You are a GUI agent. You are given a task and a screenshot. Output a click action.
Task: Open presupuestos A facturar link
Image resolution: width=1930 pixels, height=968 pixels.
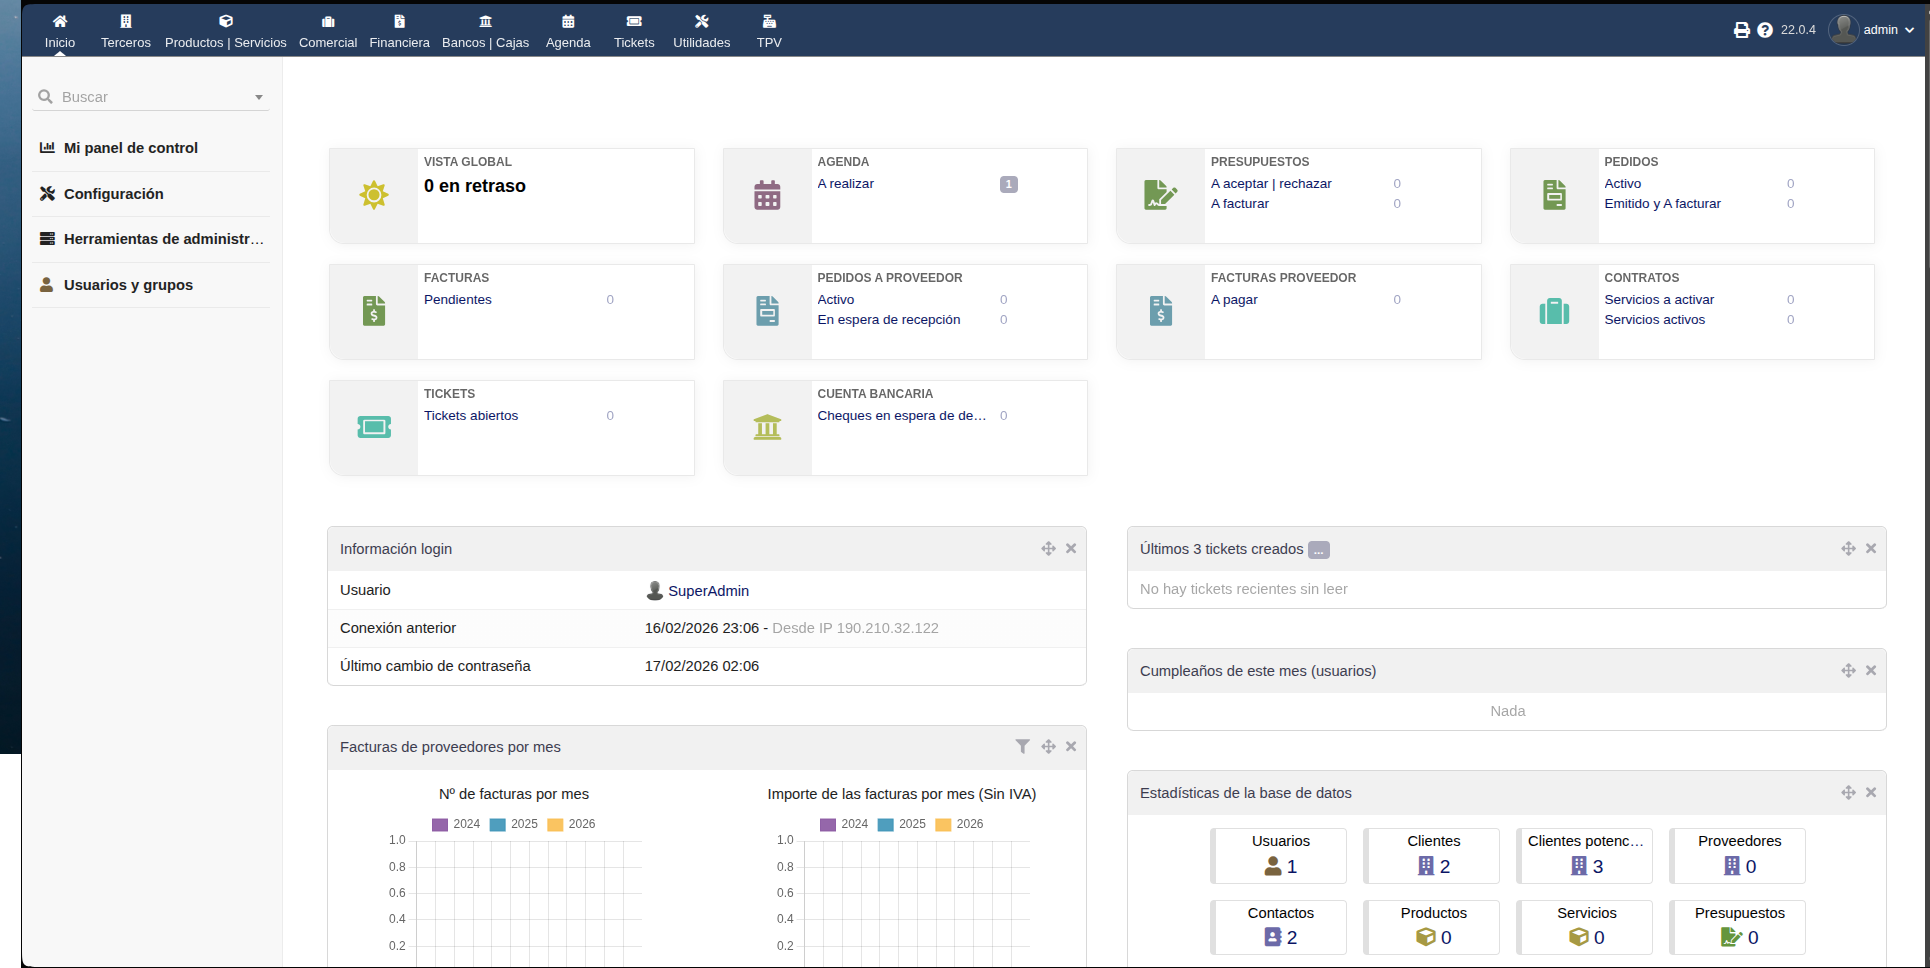click(1239, 204)
